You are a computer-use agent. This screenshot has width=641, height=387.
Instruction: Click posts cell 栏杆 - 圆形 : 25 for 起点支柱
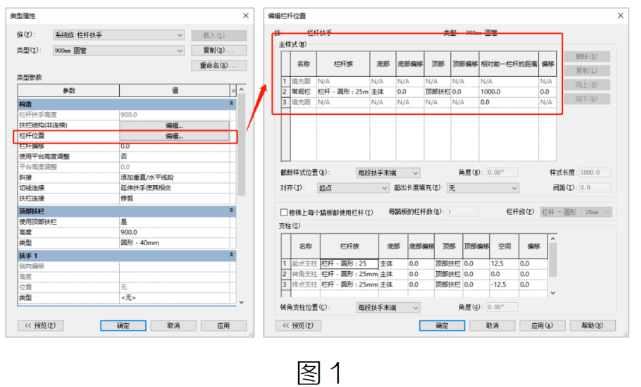click(x=350, y=264)
